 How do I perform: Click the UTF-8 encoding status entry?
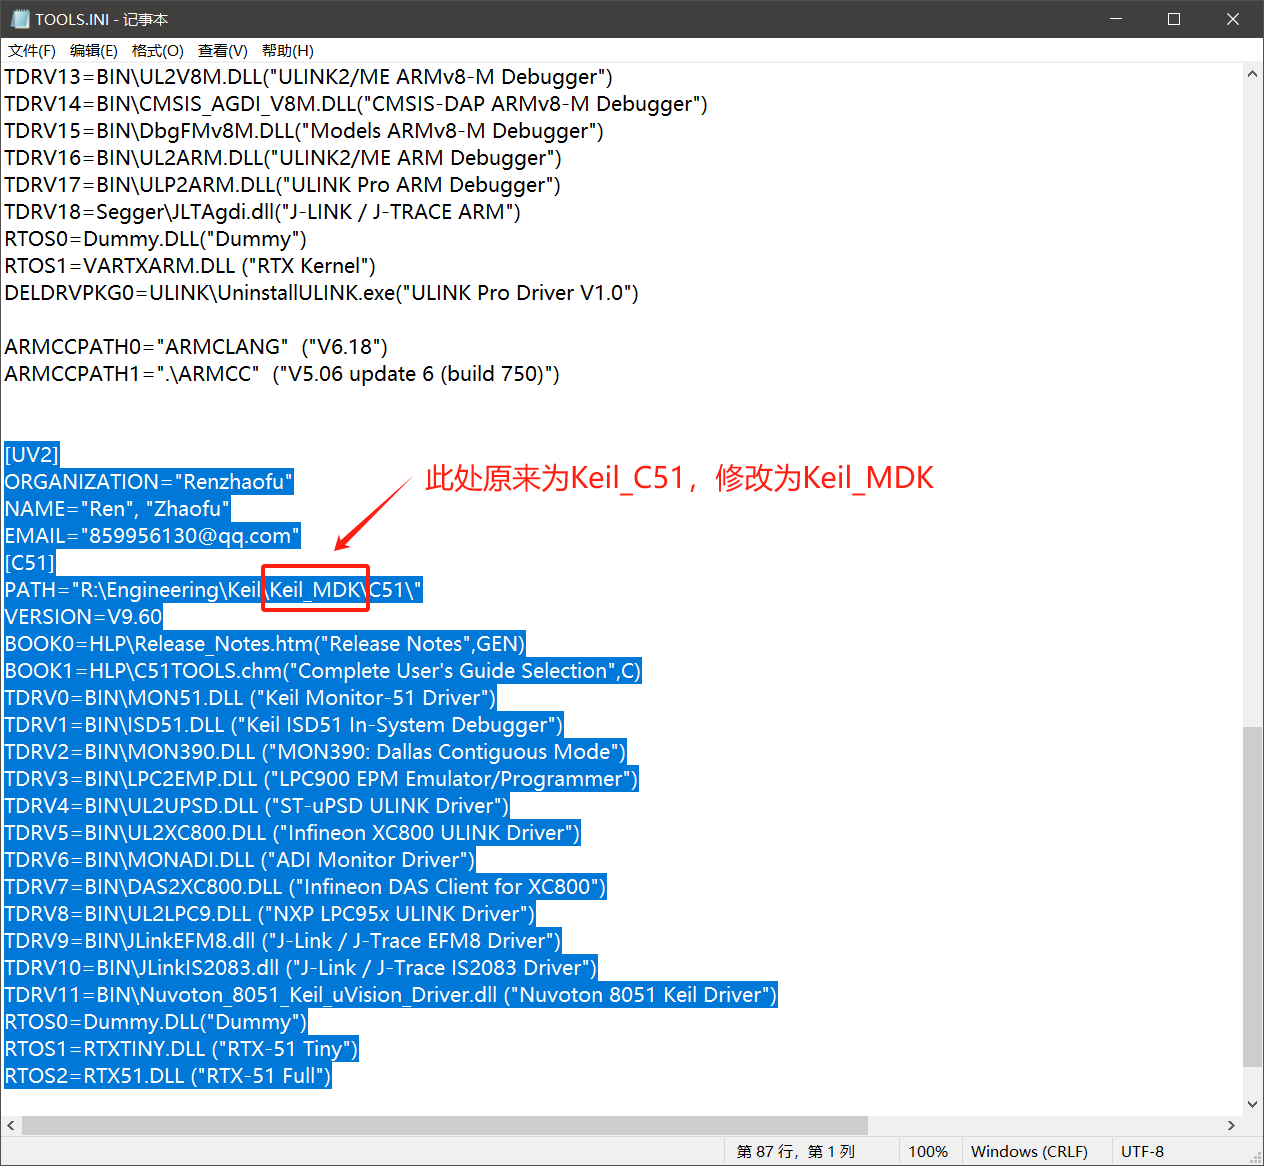pos(1143,1151)
